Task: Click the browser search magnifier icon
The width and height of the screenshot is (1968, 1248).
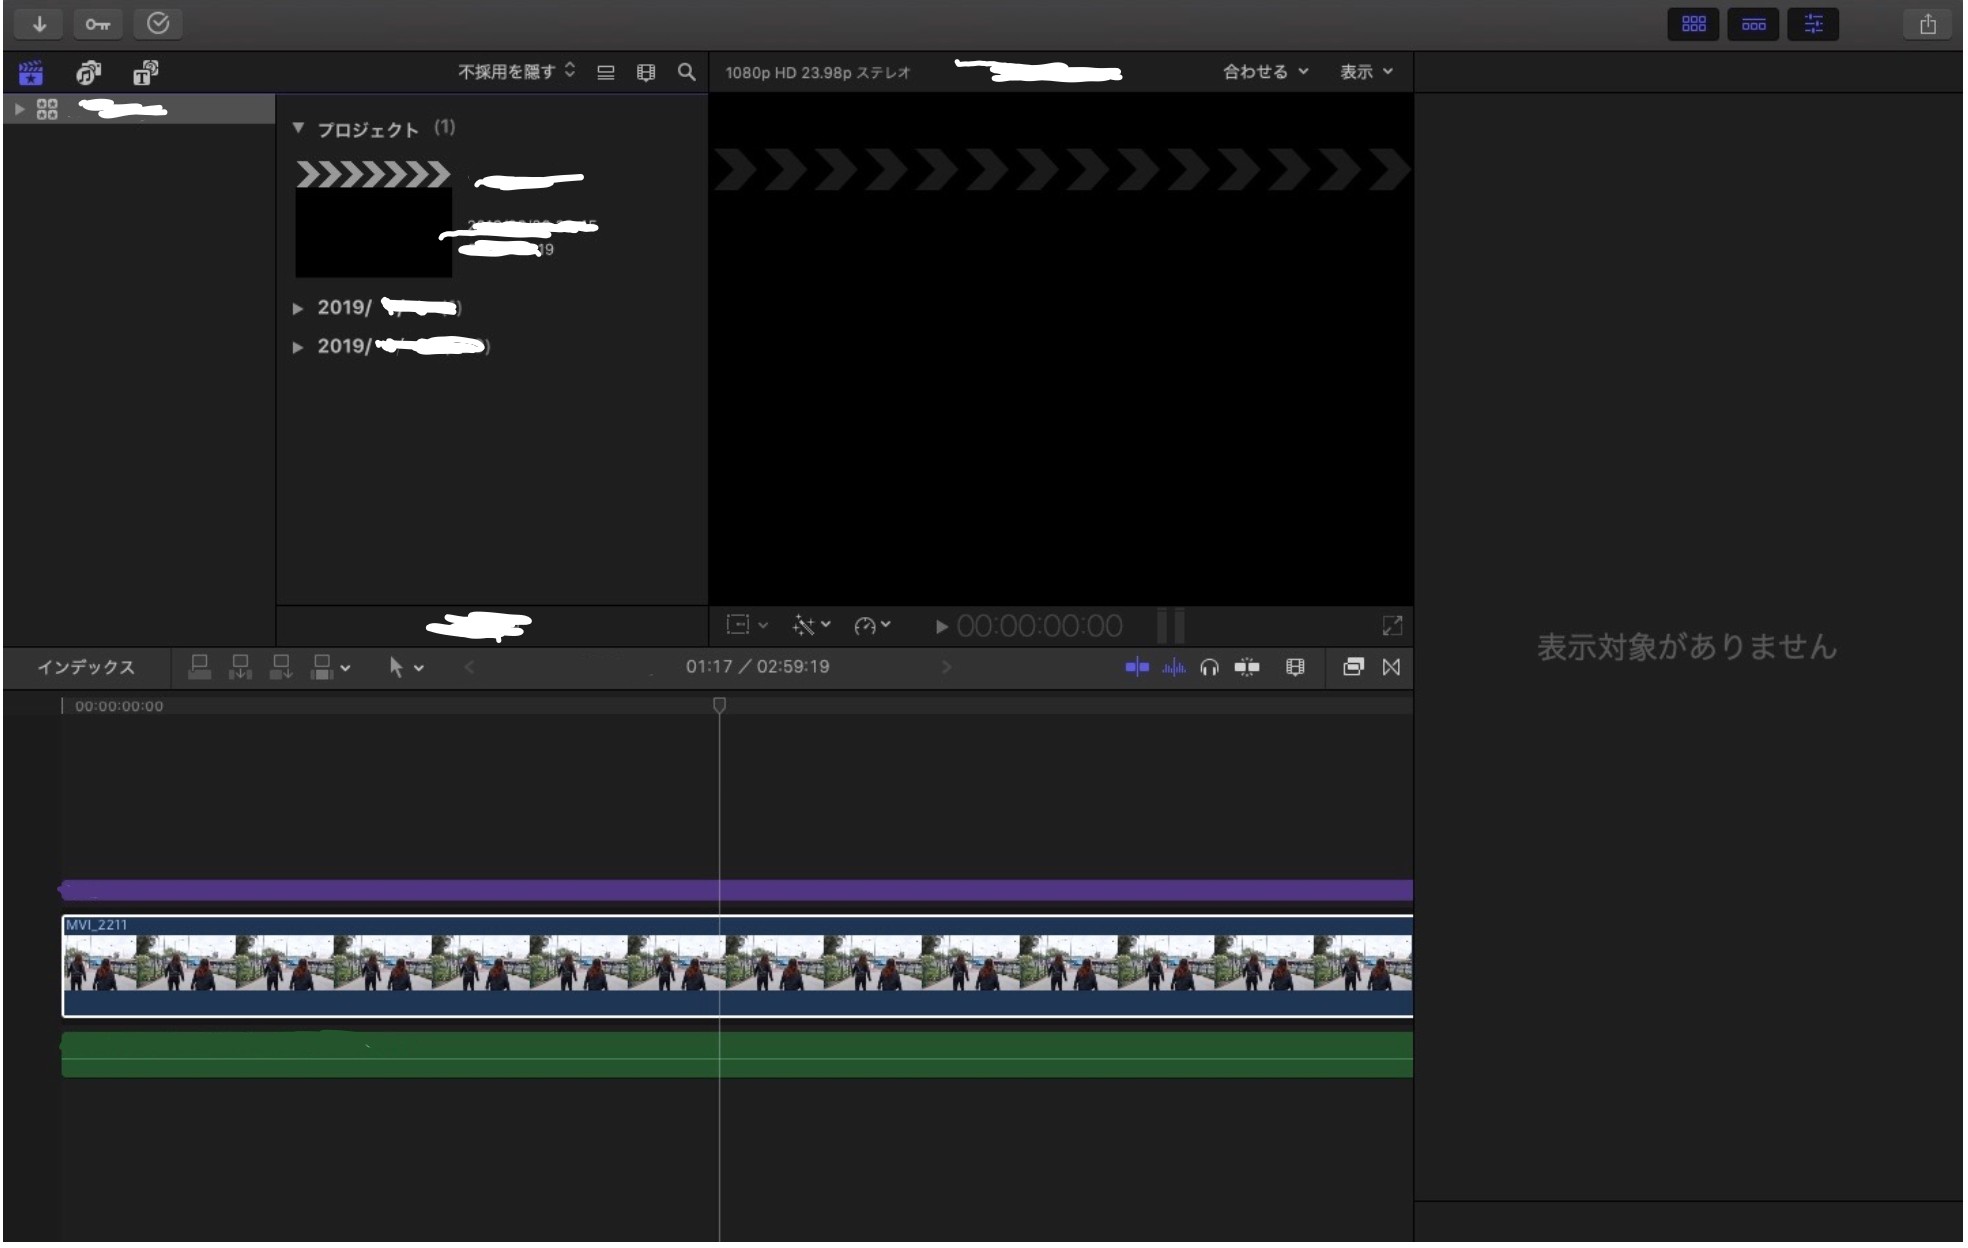Action: [686, 72]
